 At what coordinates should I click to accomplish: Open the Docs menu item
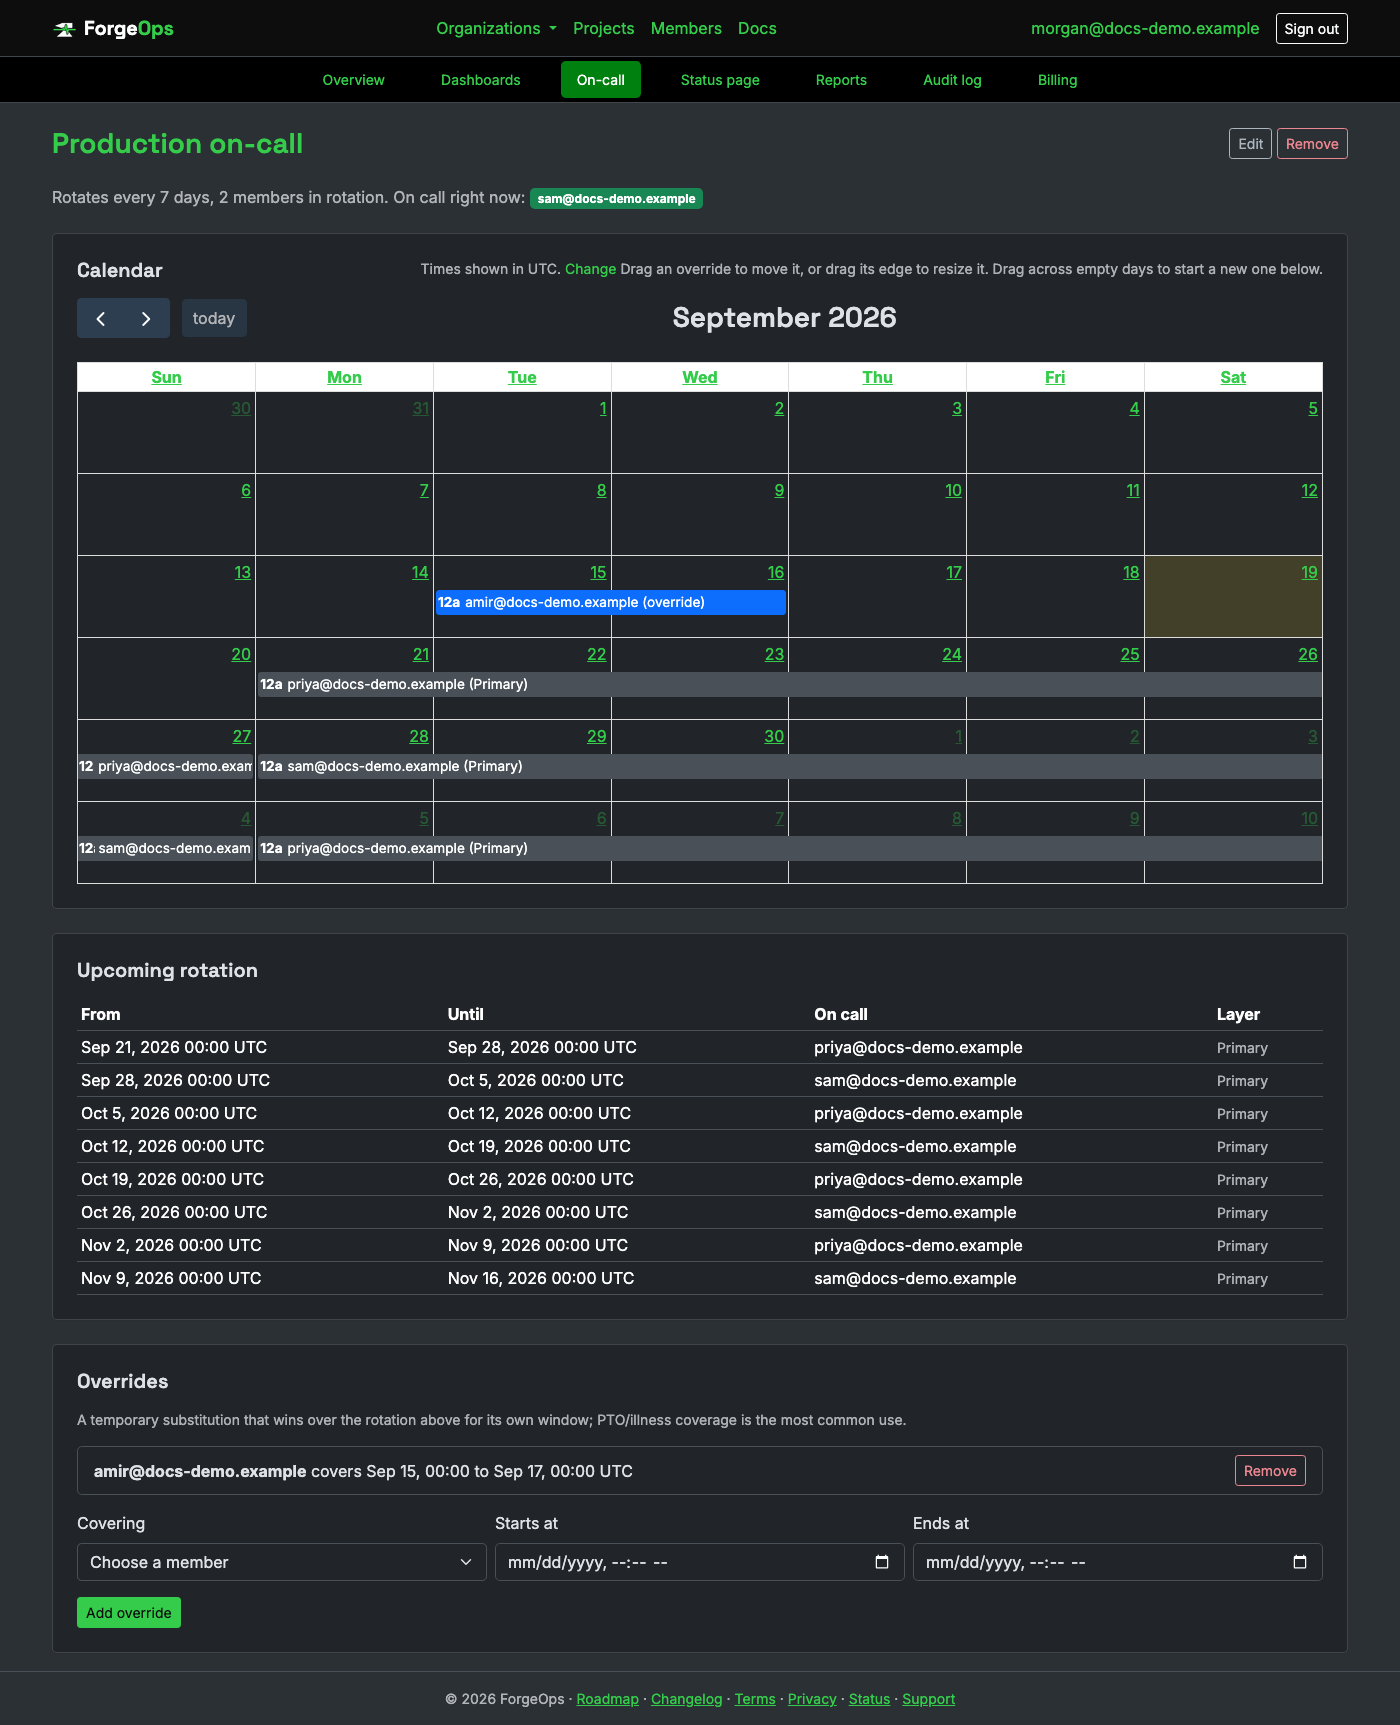coord(757,28)
